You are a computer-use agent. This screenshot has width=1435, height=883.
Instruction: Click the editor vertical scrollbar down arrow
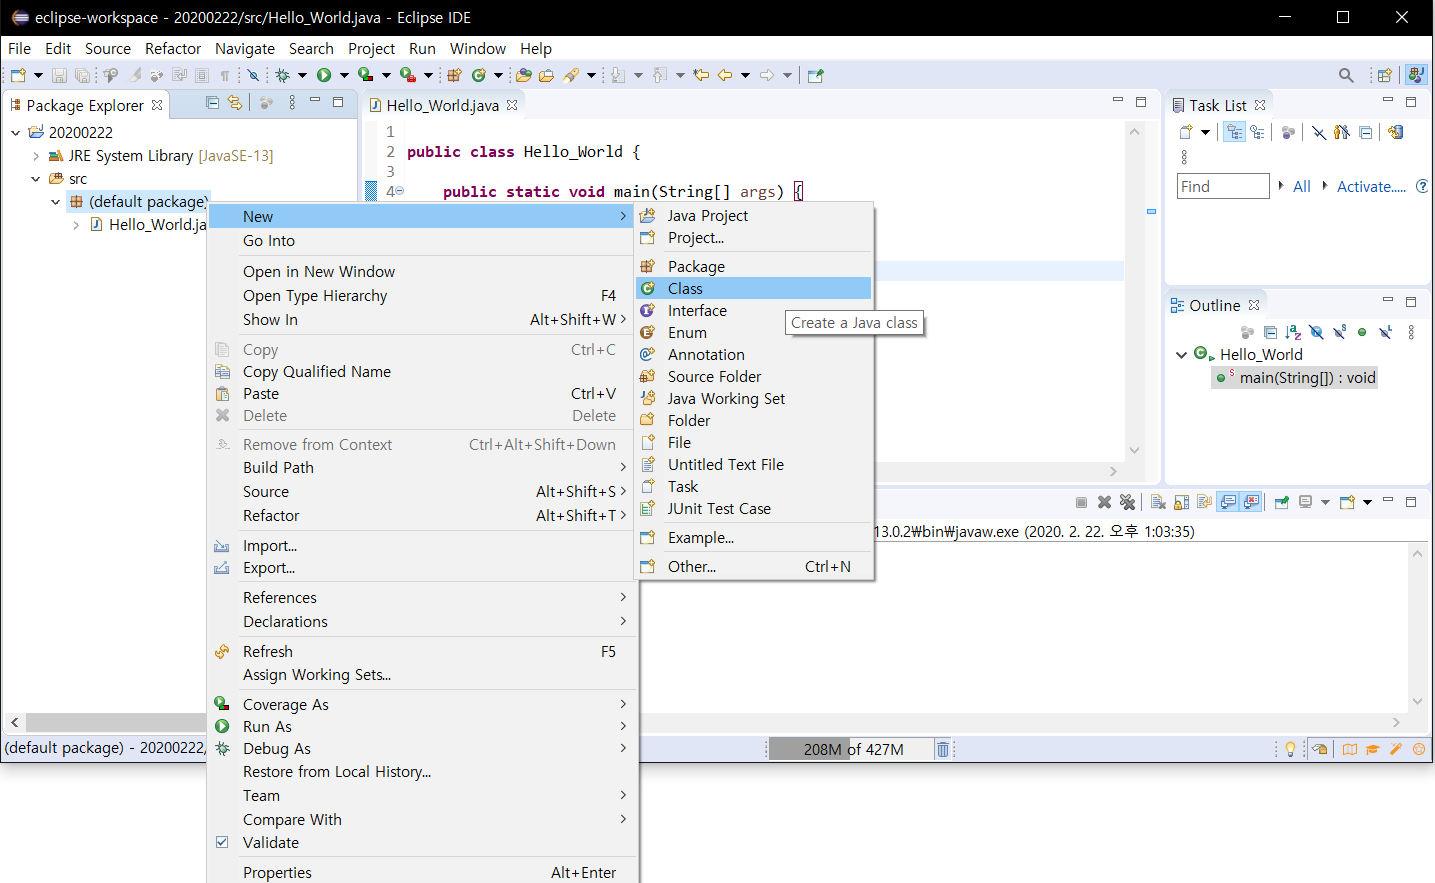tap(1134, 450)
